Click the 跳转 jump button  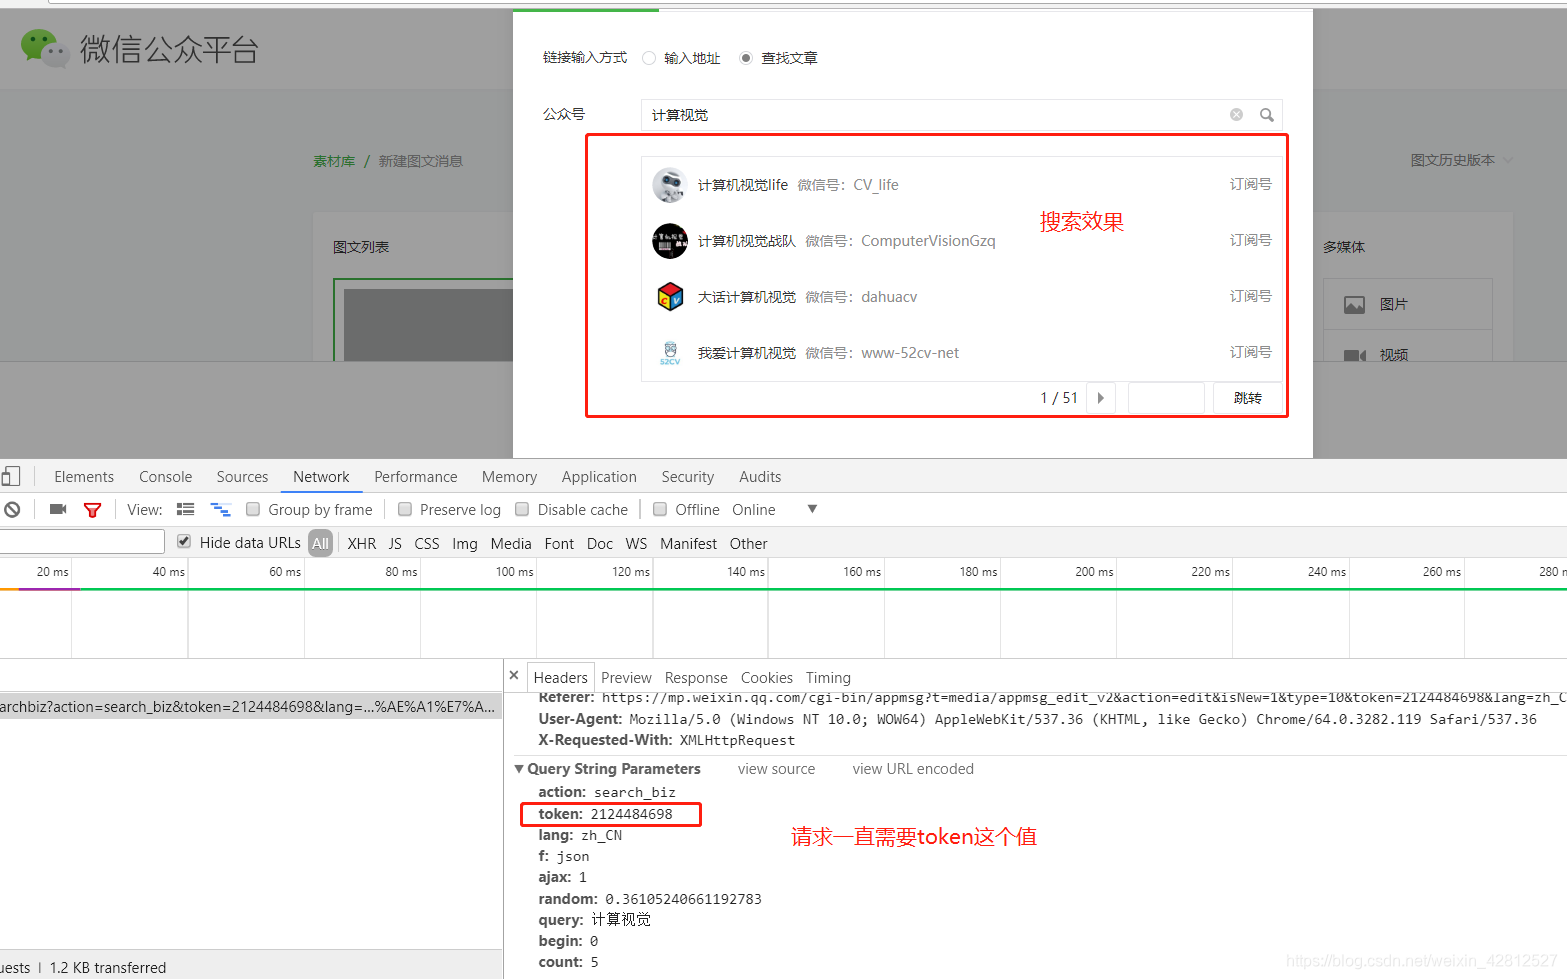(x=1248, y=398)
